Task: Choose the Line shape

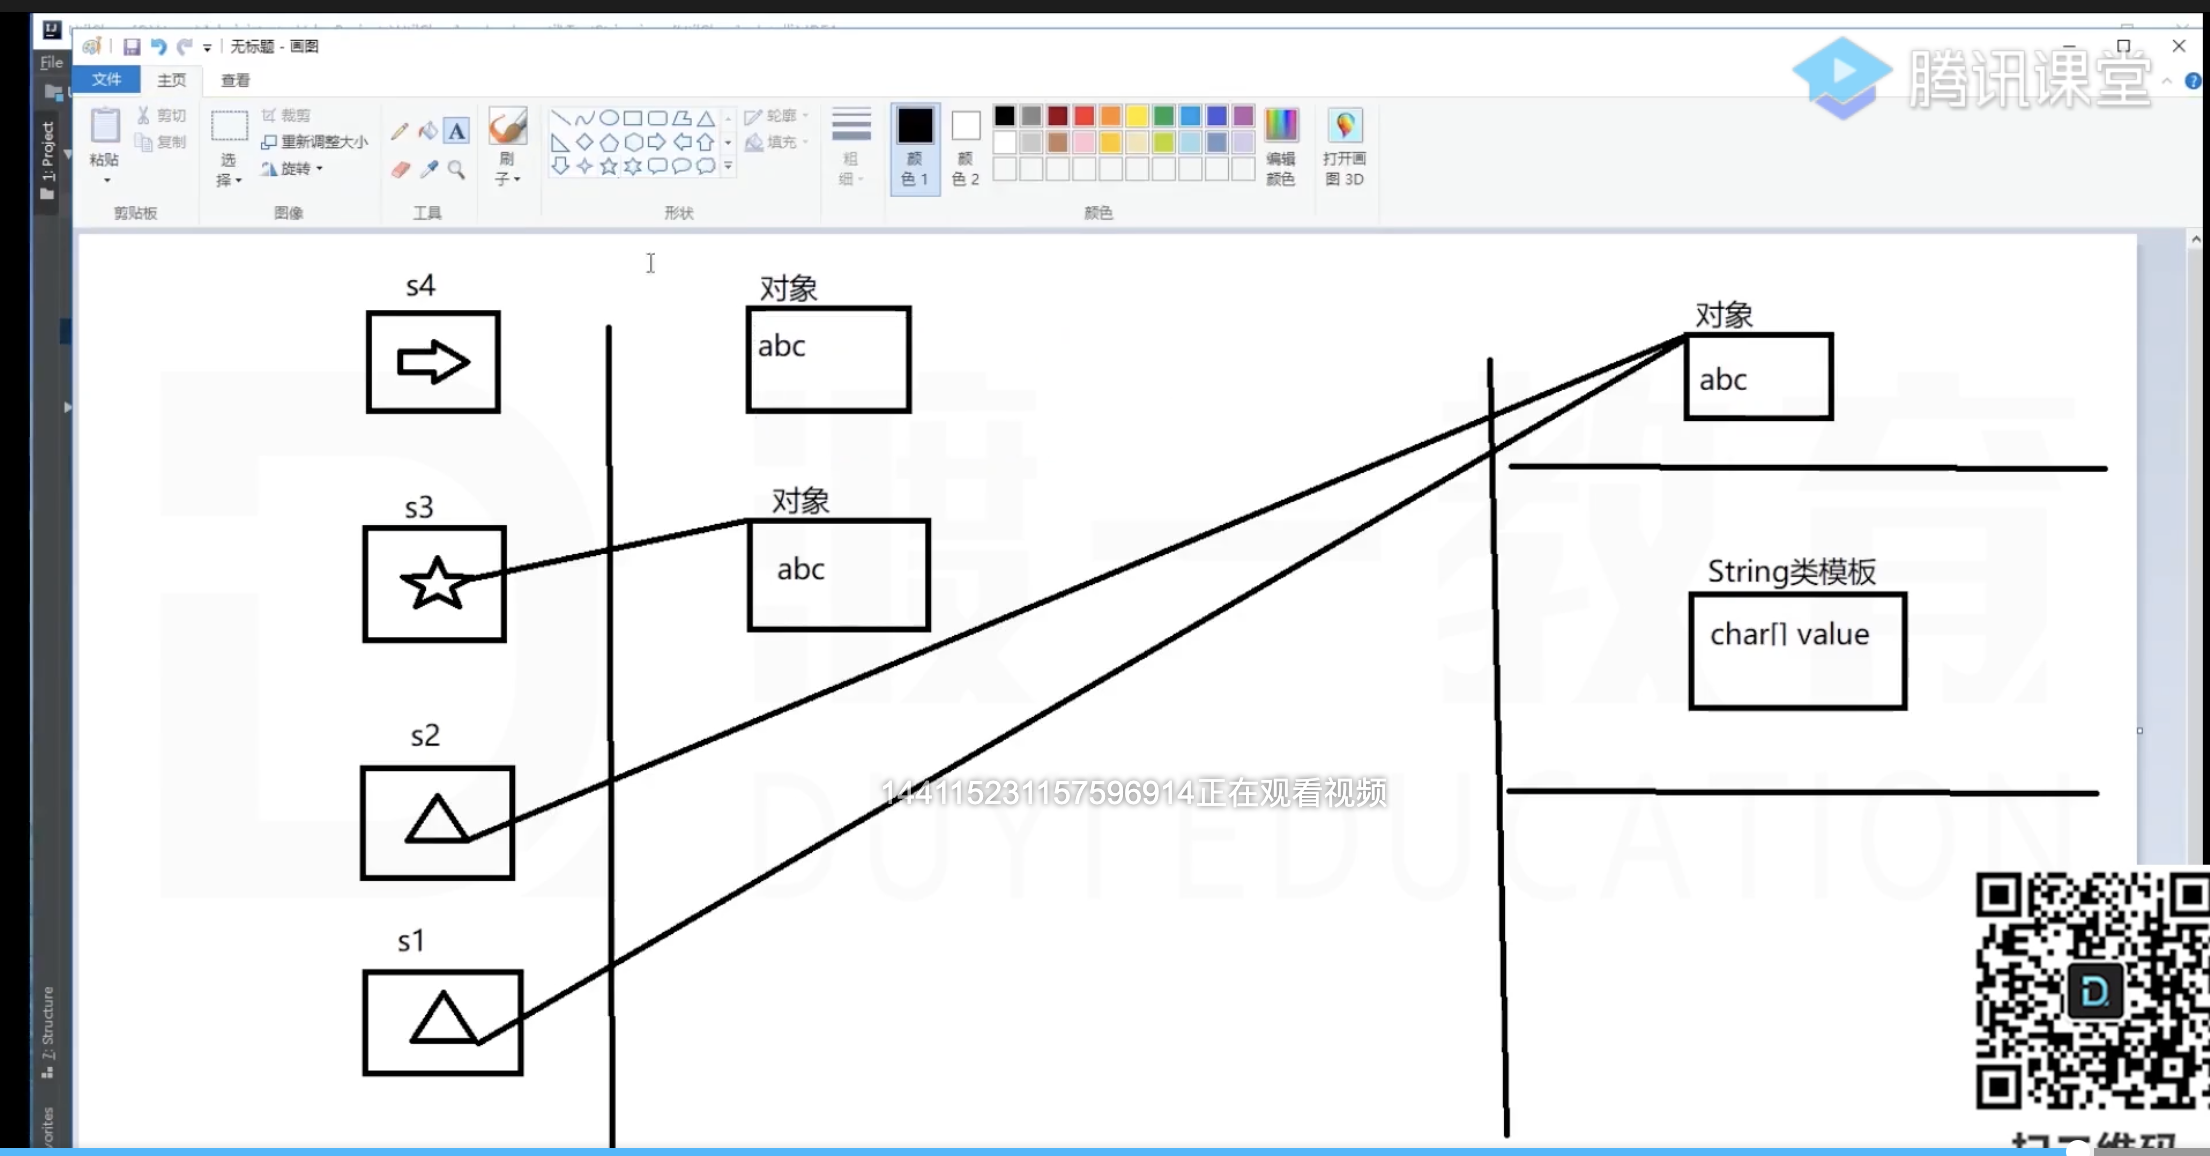Action: (560, 118)
